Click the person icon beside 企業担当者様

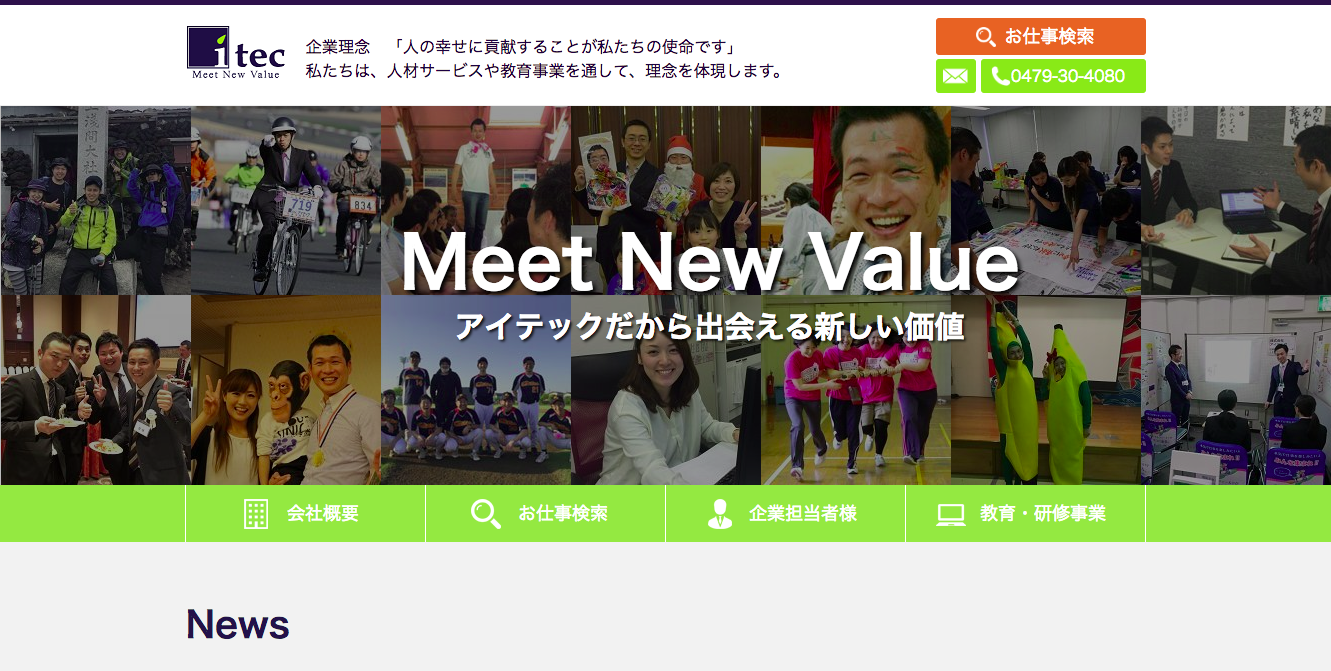[x=719, y=514]
